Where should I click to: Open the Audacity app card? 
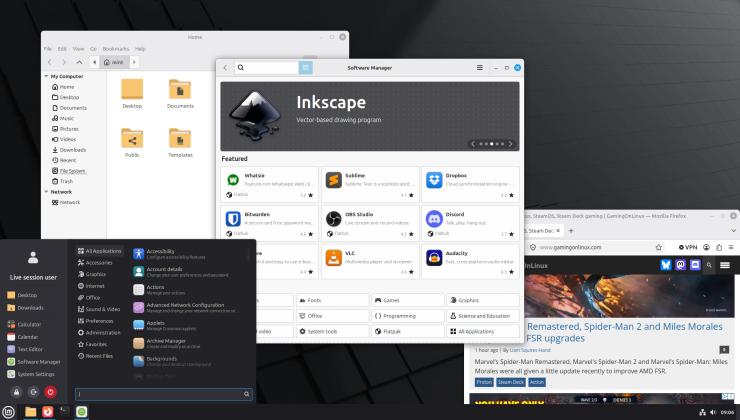click(x=471, y=262)
